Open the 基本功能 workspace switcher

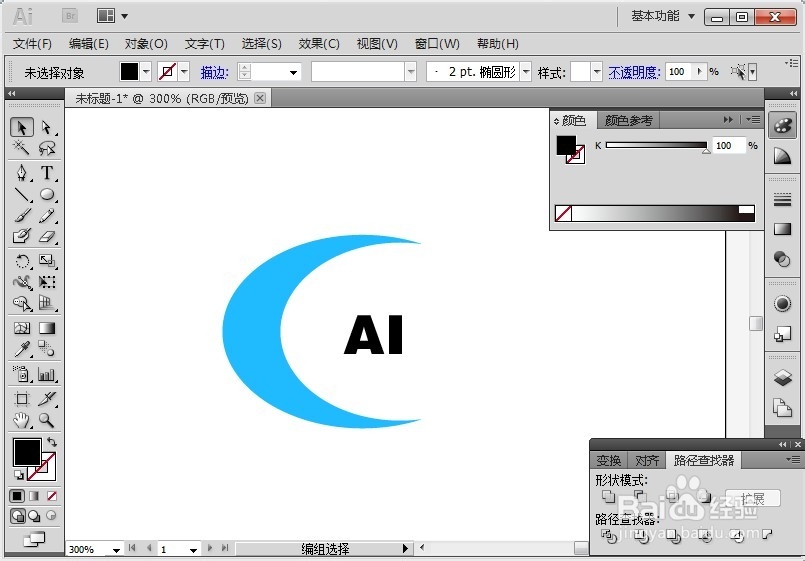[x=663, y=16]
